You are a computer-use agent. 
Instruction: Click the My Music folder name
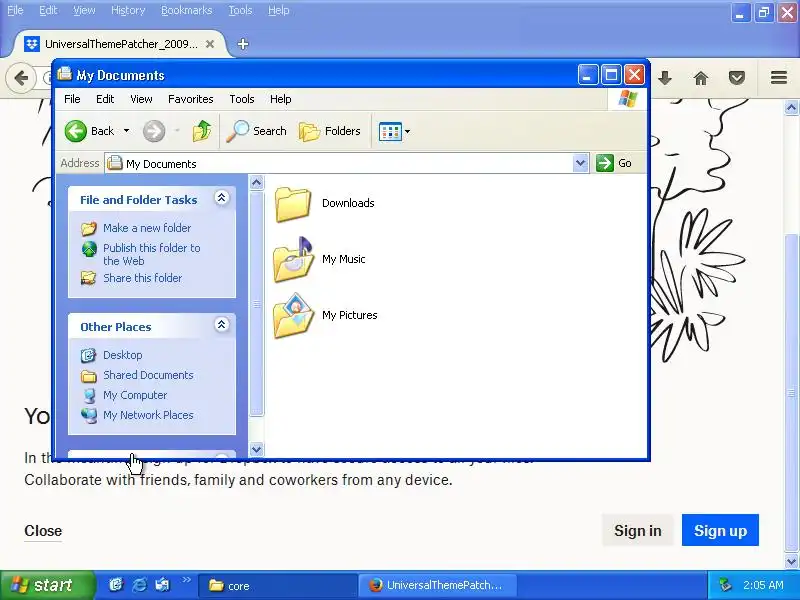[x=343, y=259]
